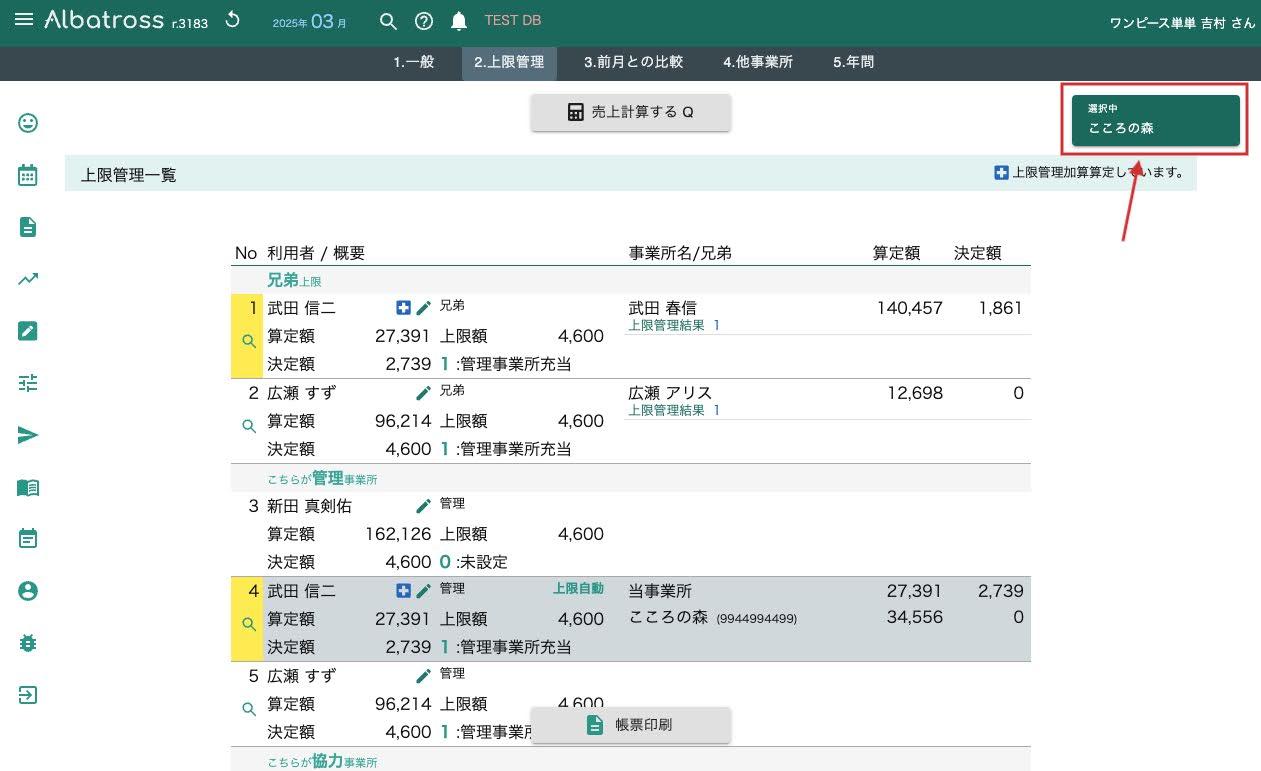1261x771 pixels.
Task: Open the search magnifier in header
Action: coord(389,22)
